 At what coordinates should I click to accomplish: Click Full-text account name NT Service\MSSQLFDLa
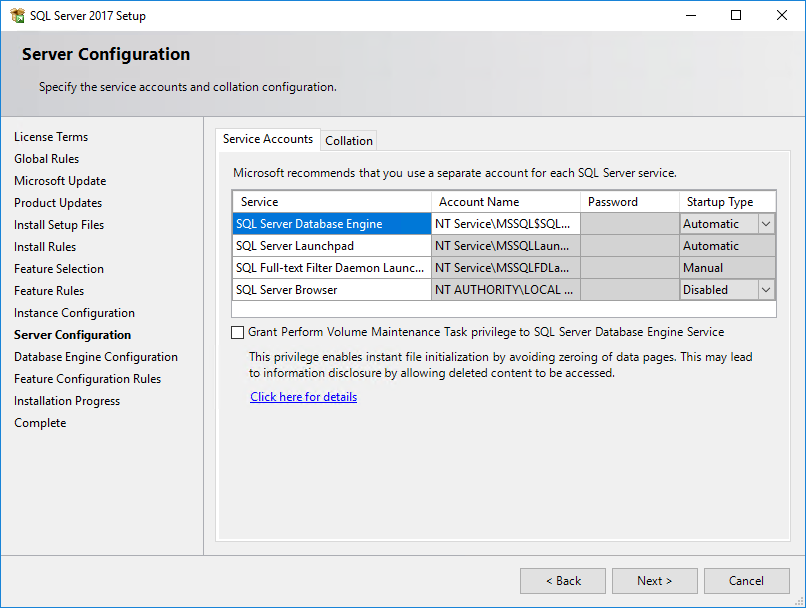point(506,268)
